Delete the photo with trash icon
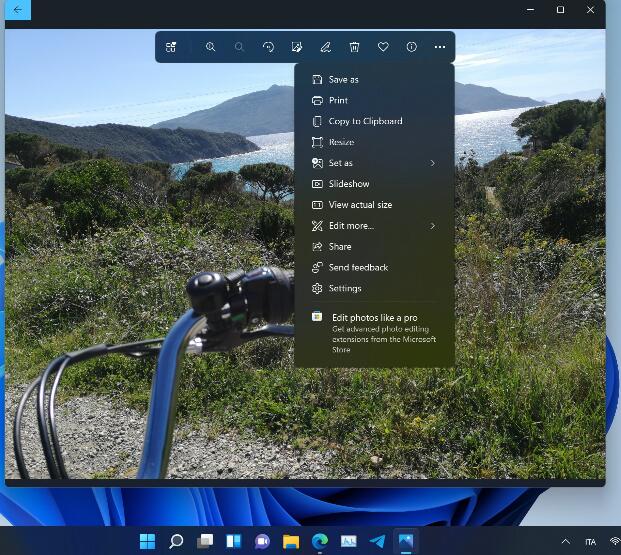Image resolution: width=621 pixels, height=555 pixels. coord(354,47)
